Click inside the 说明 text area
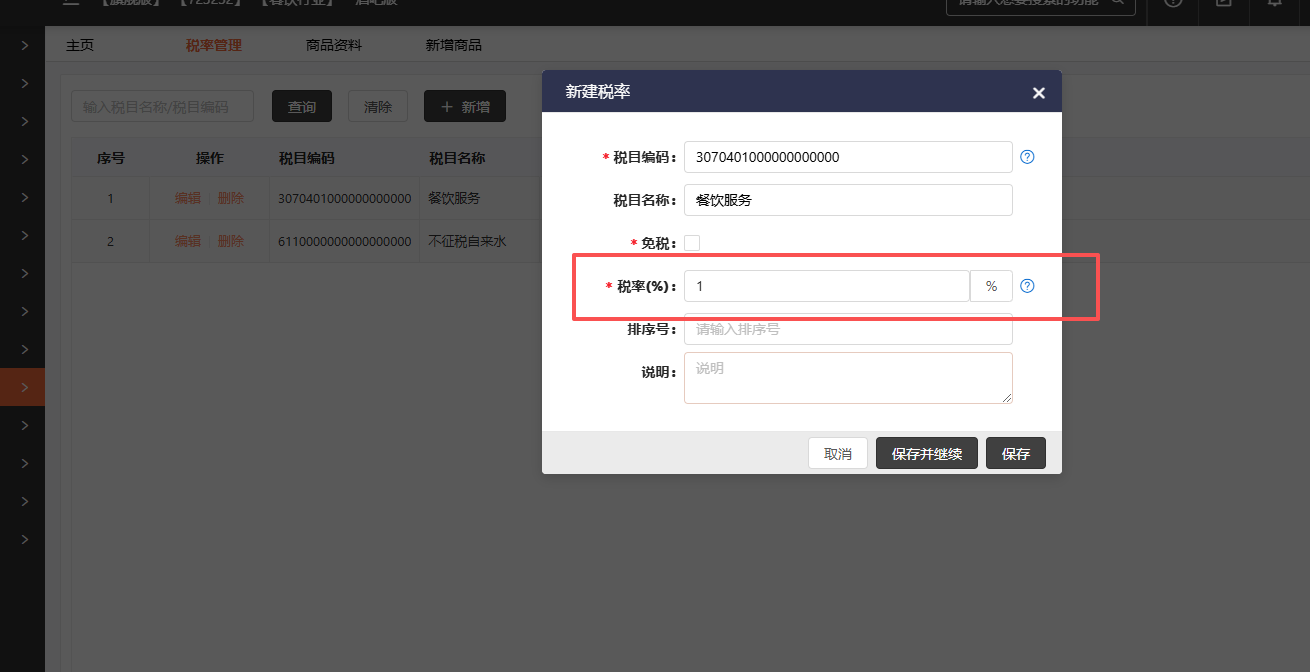 tap(848, 378)
